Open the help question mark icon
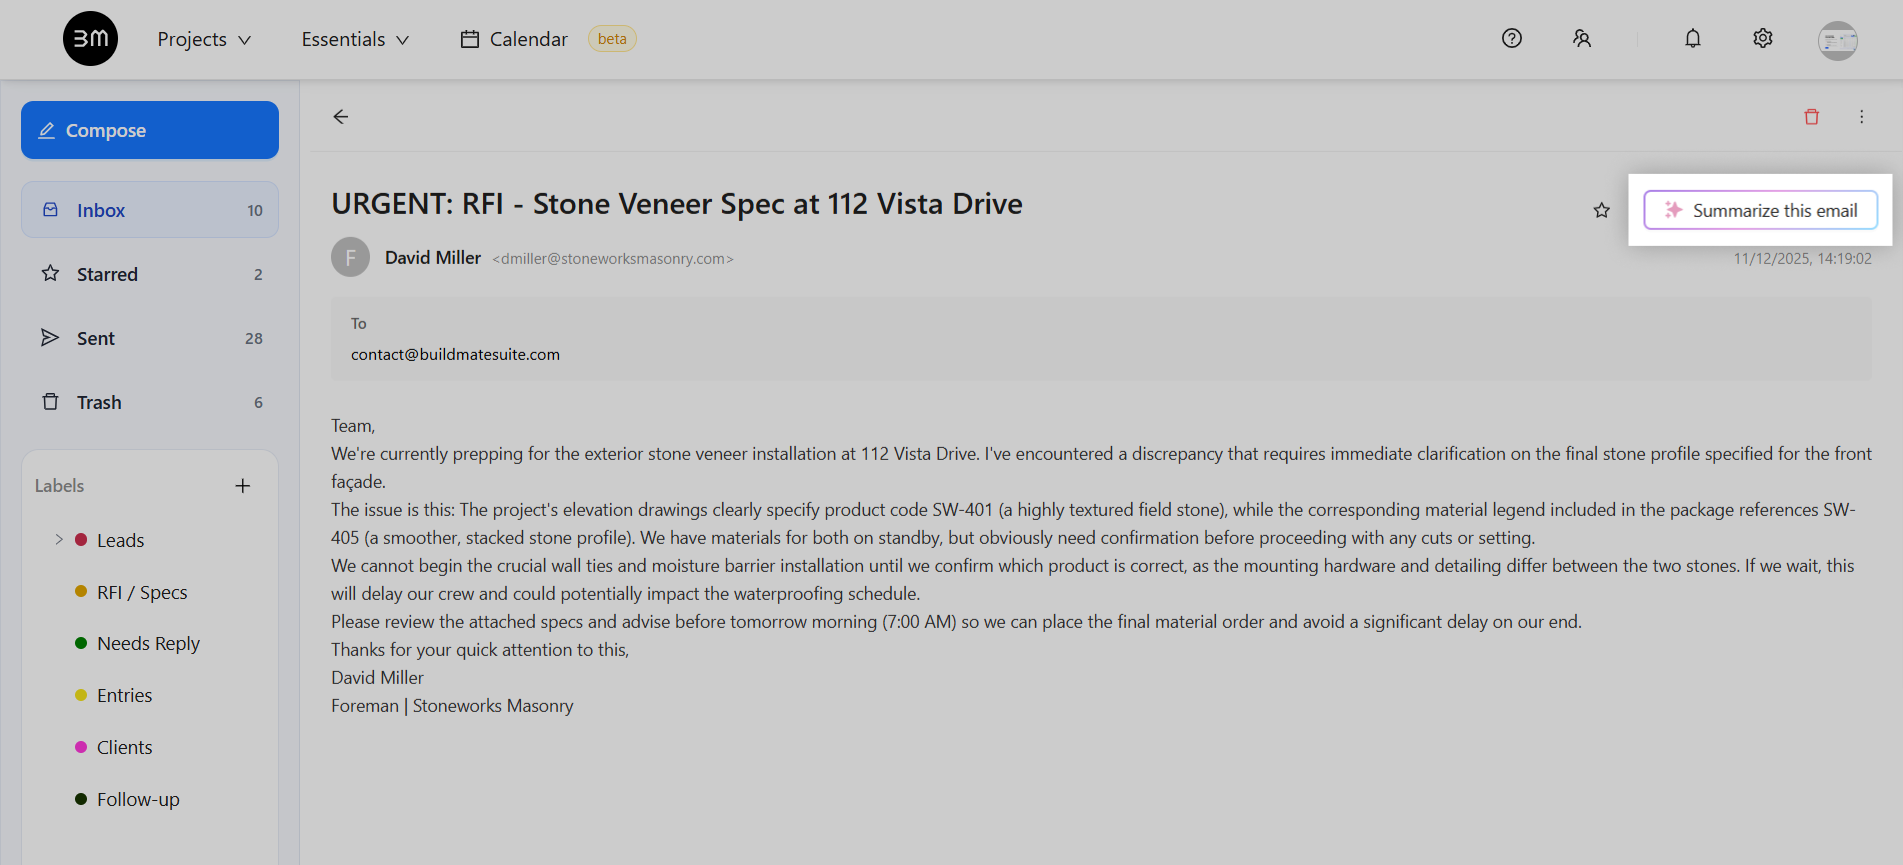Screen dimensions: 1903x865 pos(1511,39)
